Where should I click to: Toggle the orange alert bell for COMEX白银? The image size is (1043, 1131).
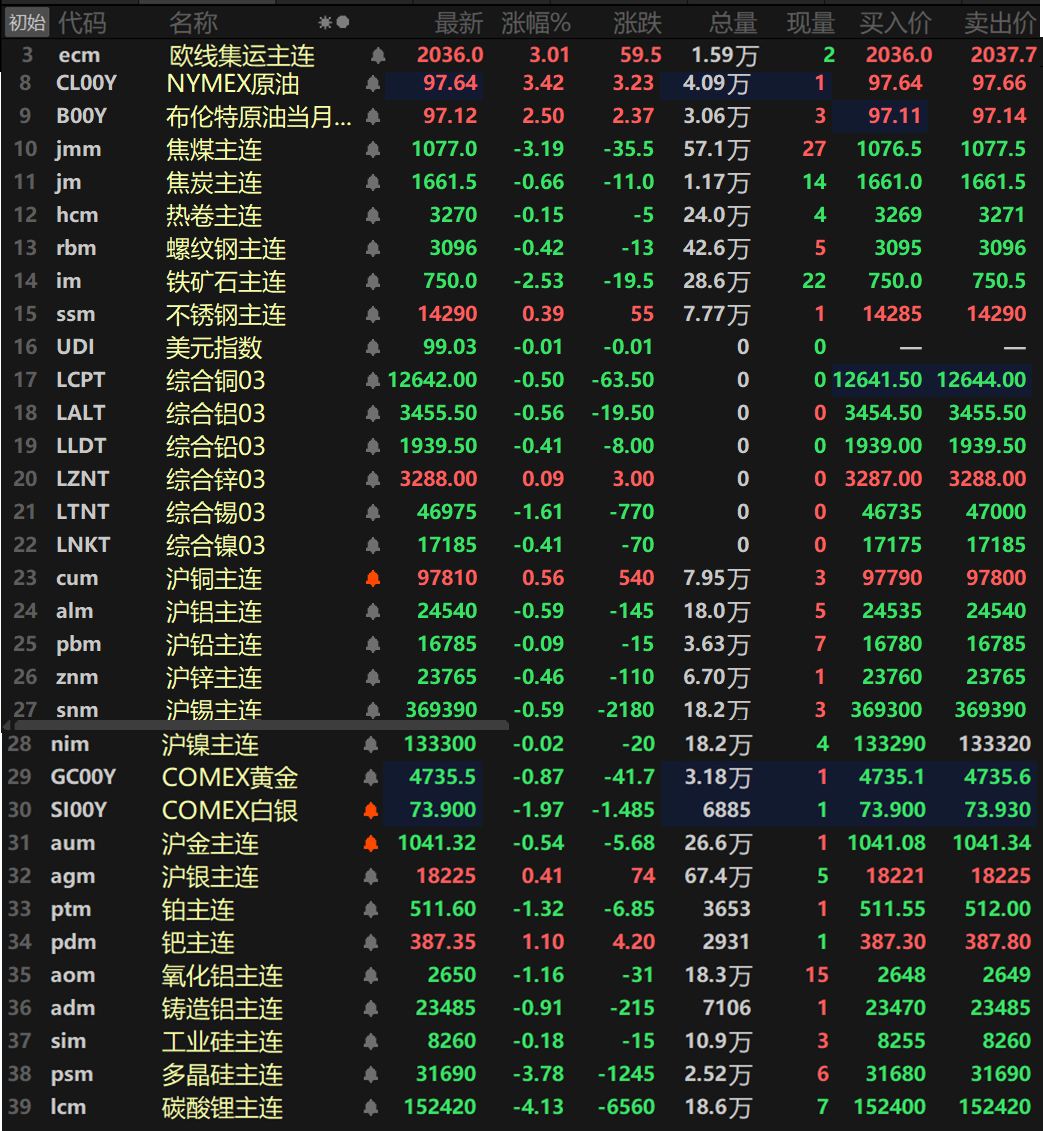coord(371,811)
